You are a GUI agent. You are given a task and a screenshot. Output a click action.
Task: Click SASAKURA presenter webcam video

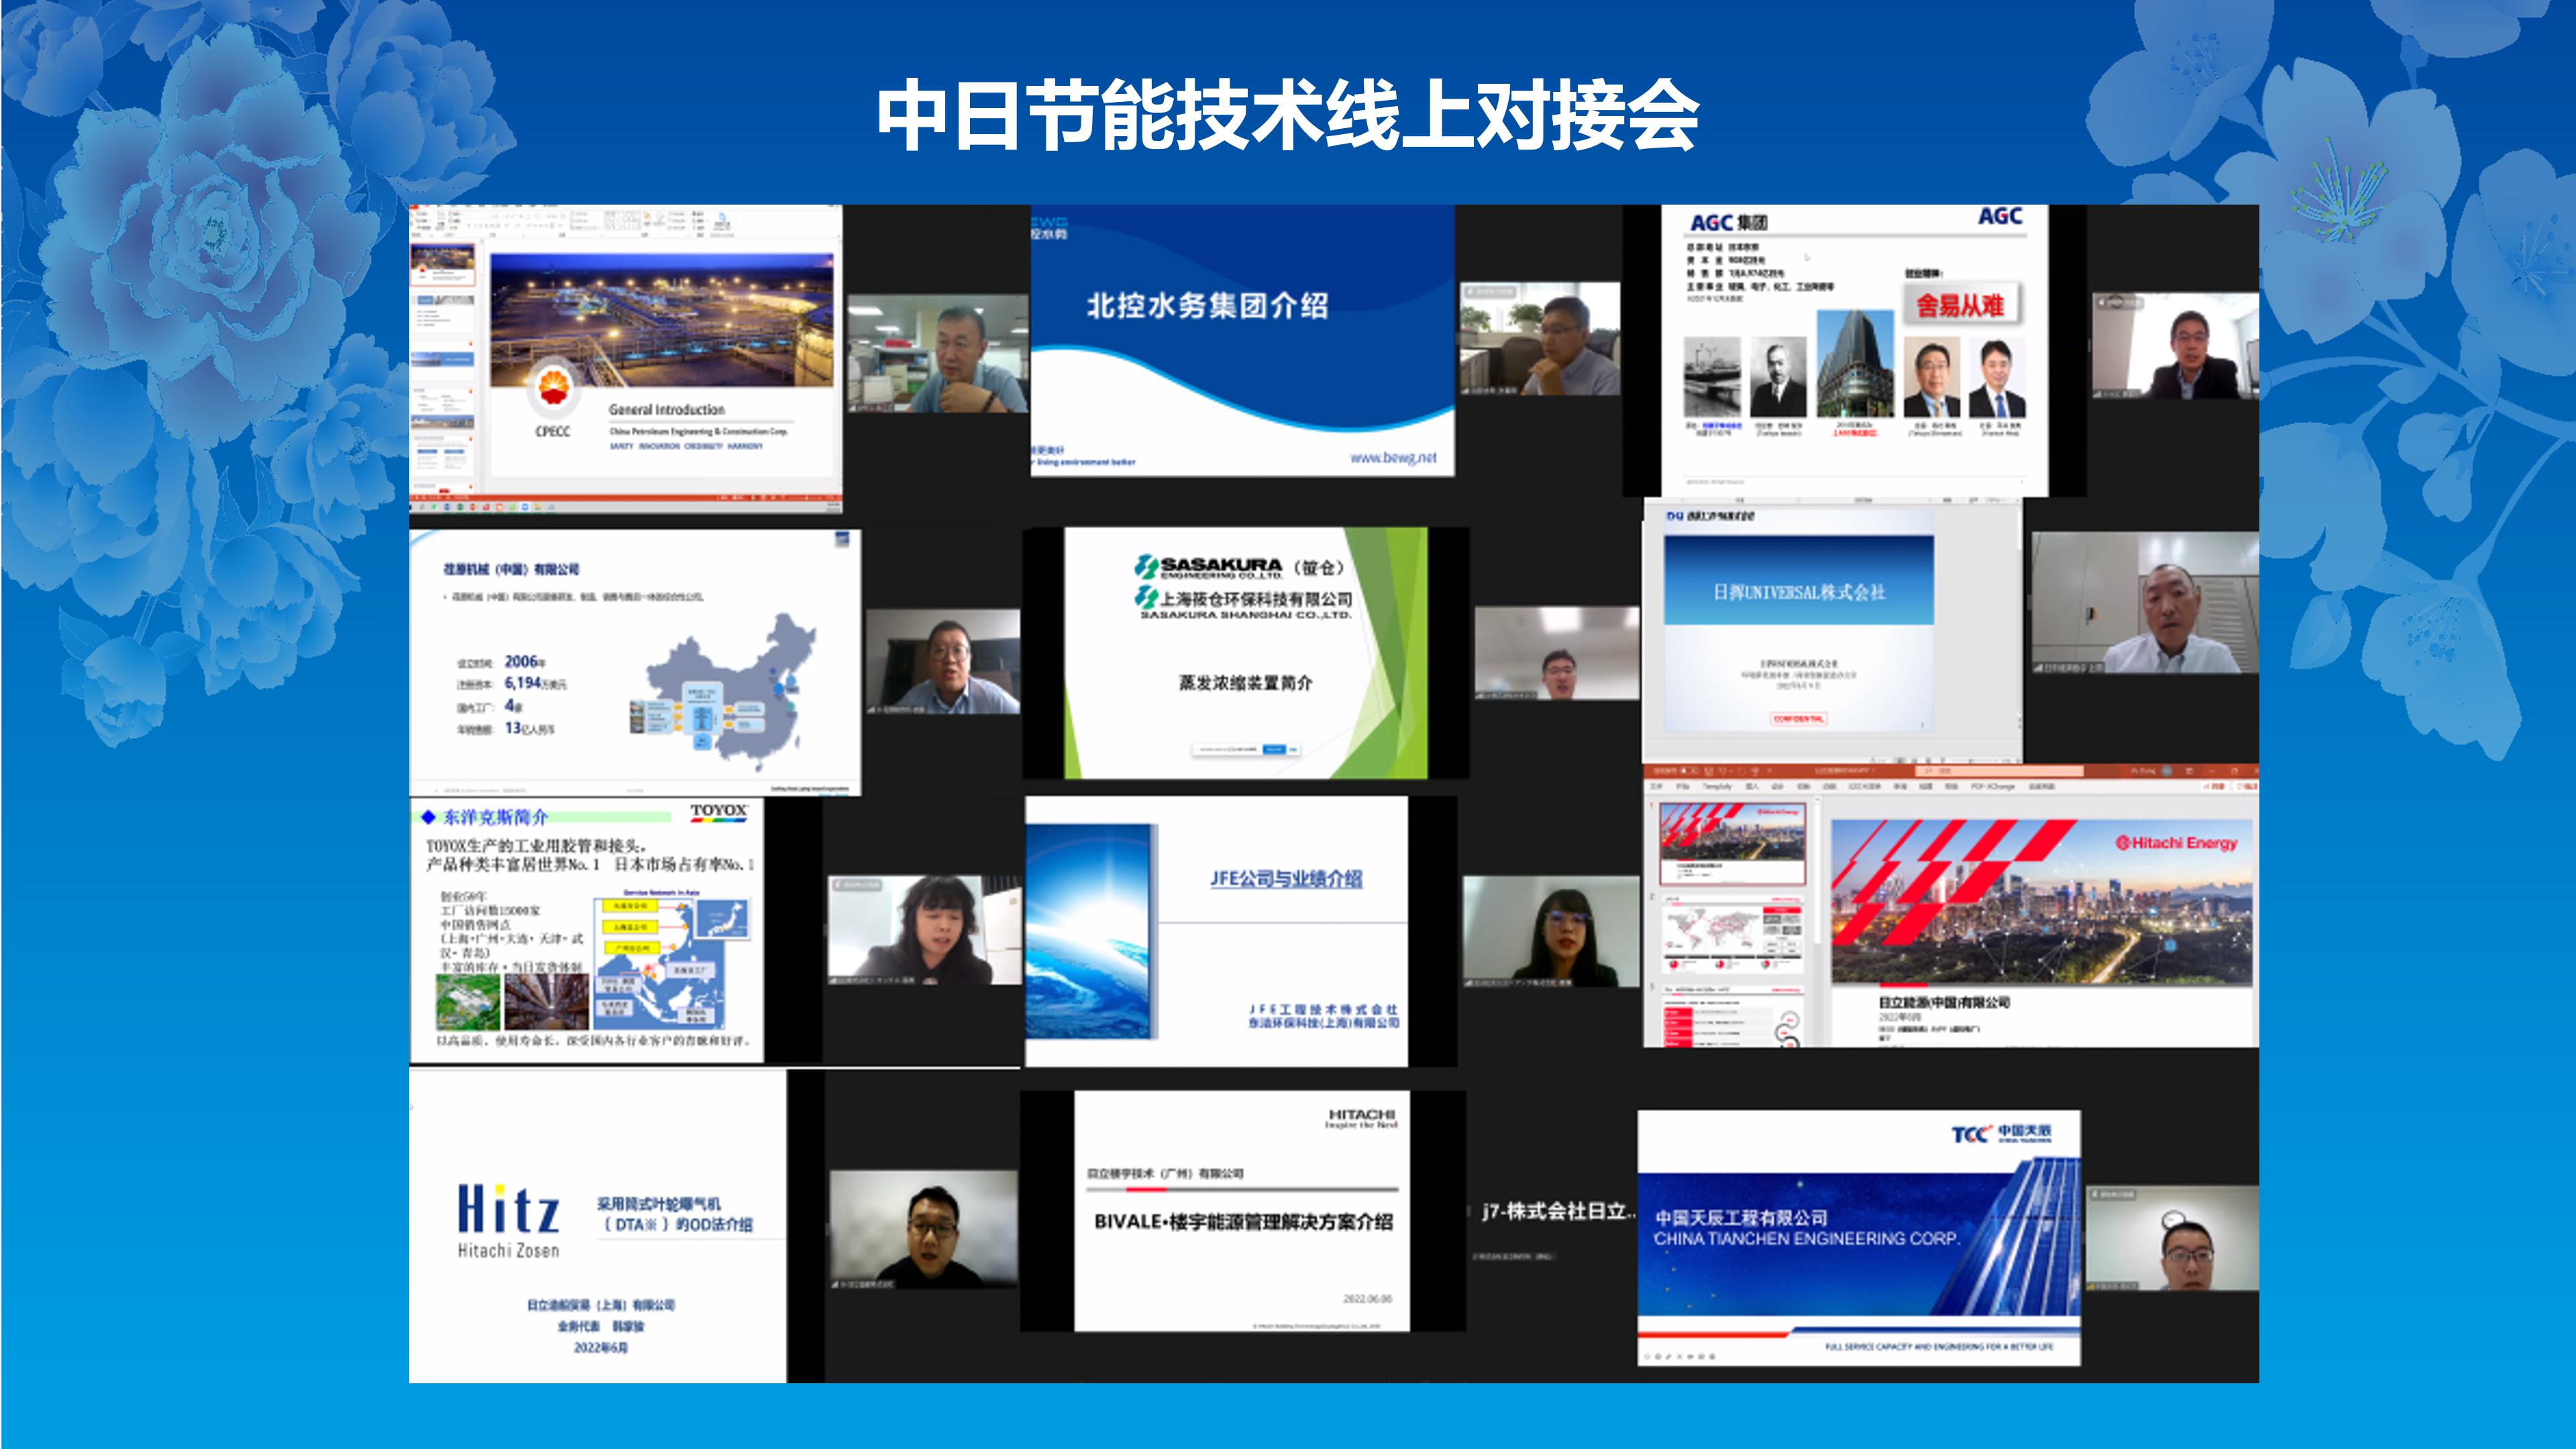tap(1557, 653)
